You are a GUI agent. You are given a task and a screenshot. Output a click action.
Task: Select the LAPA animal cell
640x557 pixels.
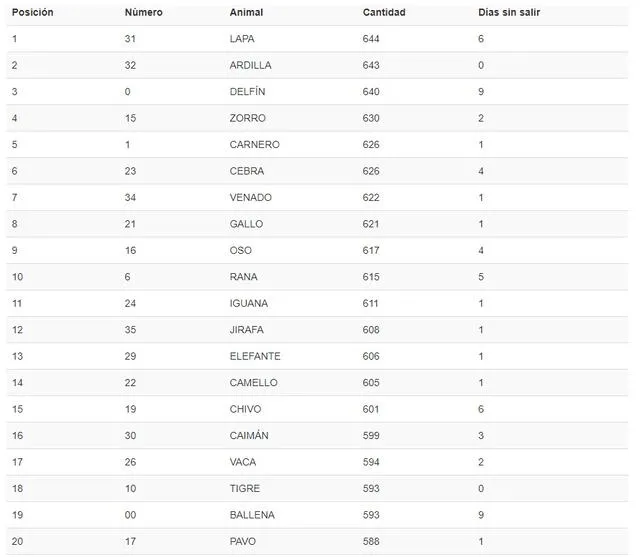pos(242,39)
